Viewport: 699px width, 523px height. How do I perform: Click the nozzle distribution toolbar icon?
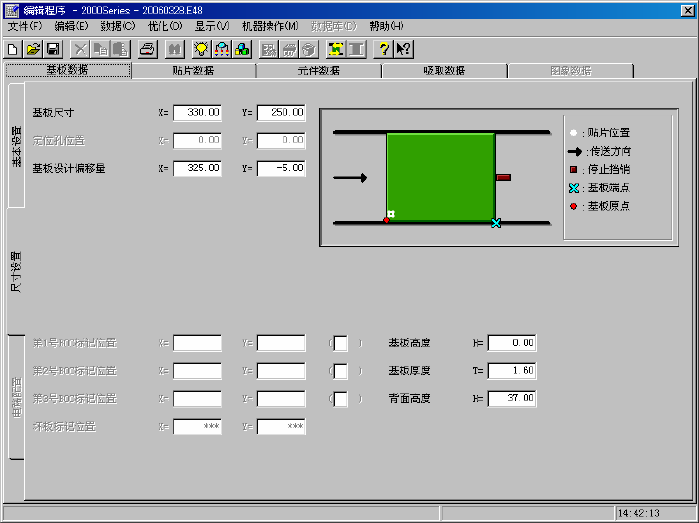222,49
